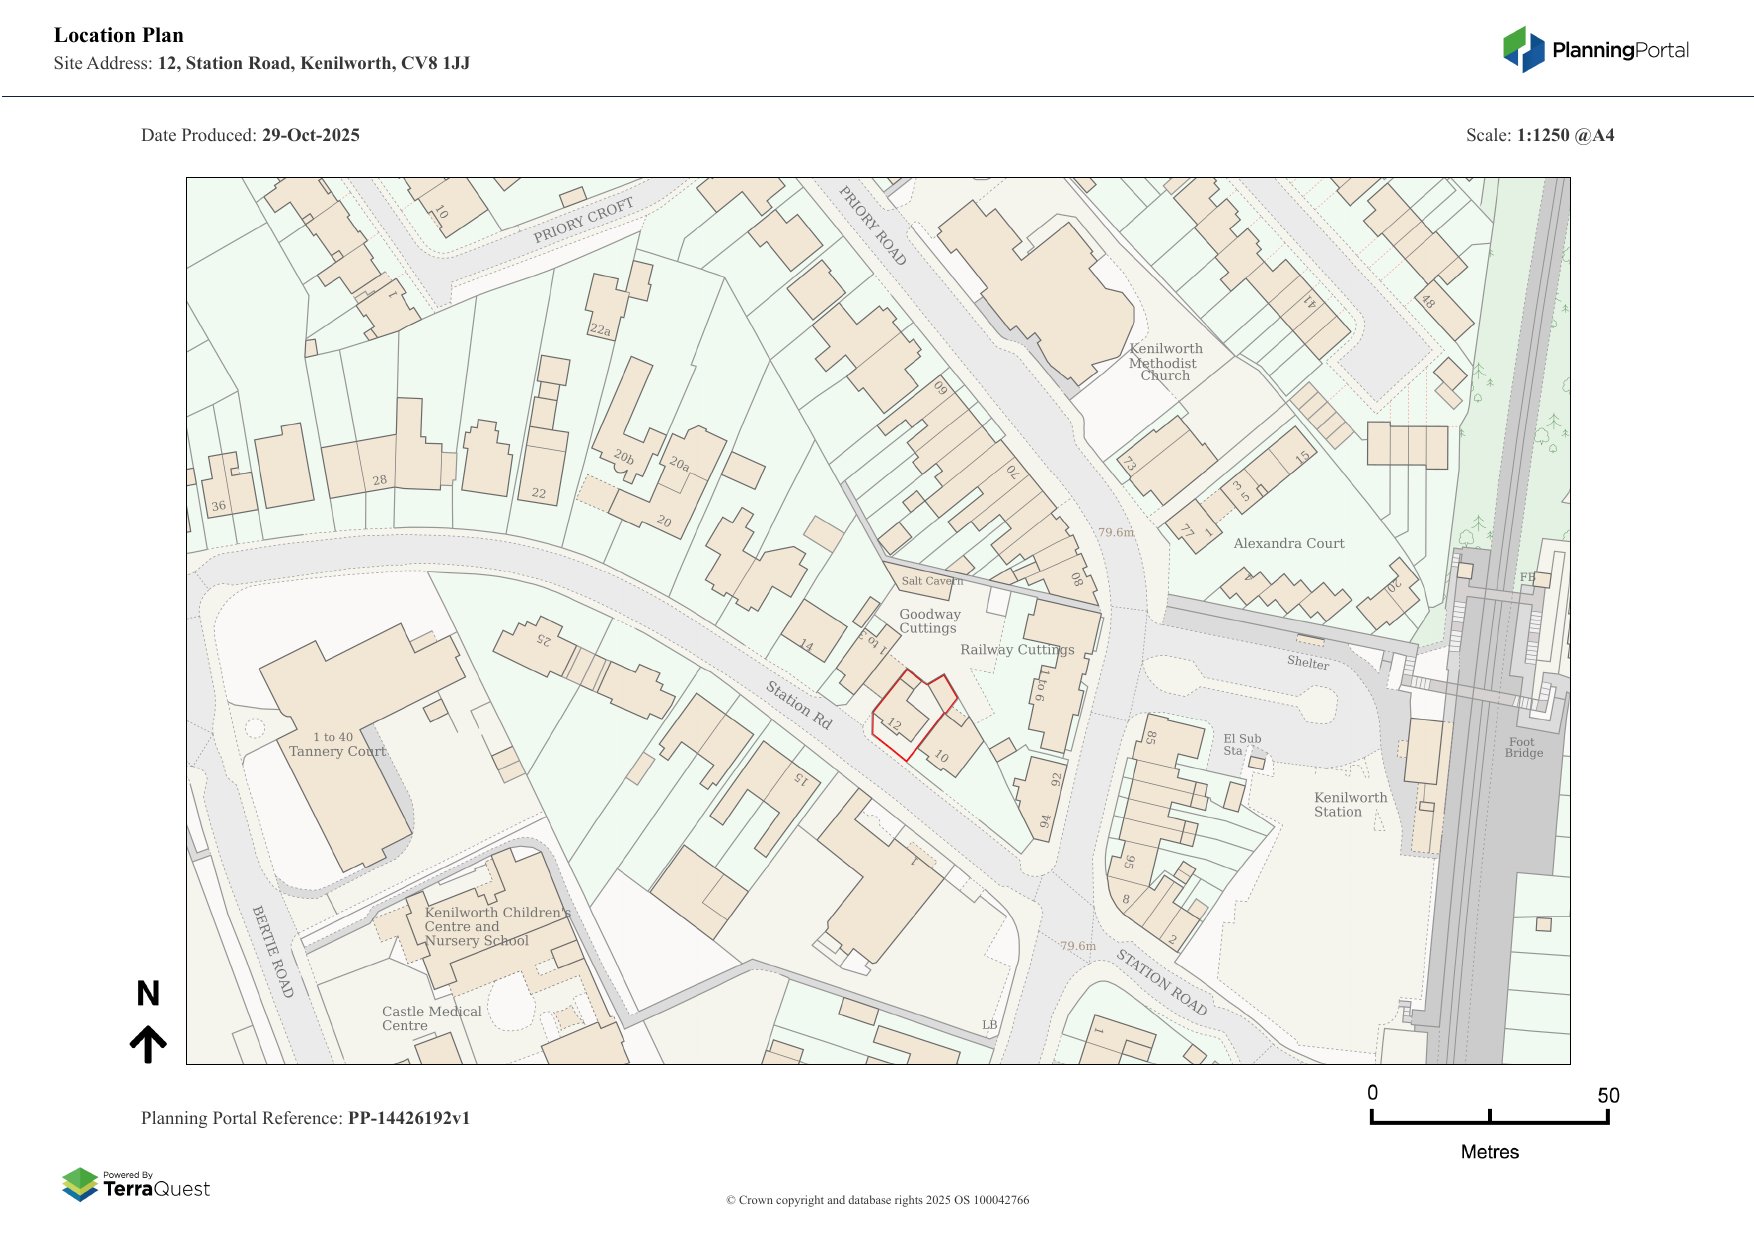Select the Salt Cavern label
This screenshot has width=1754, height=1241.
(x=931, y=581)
